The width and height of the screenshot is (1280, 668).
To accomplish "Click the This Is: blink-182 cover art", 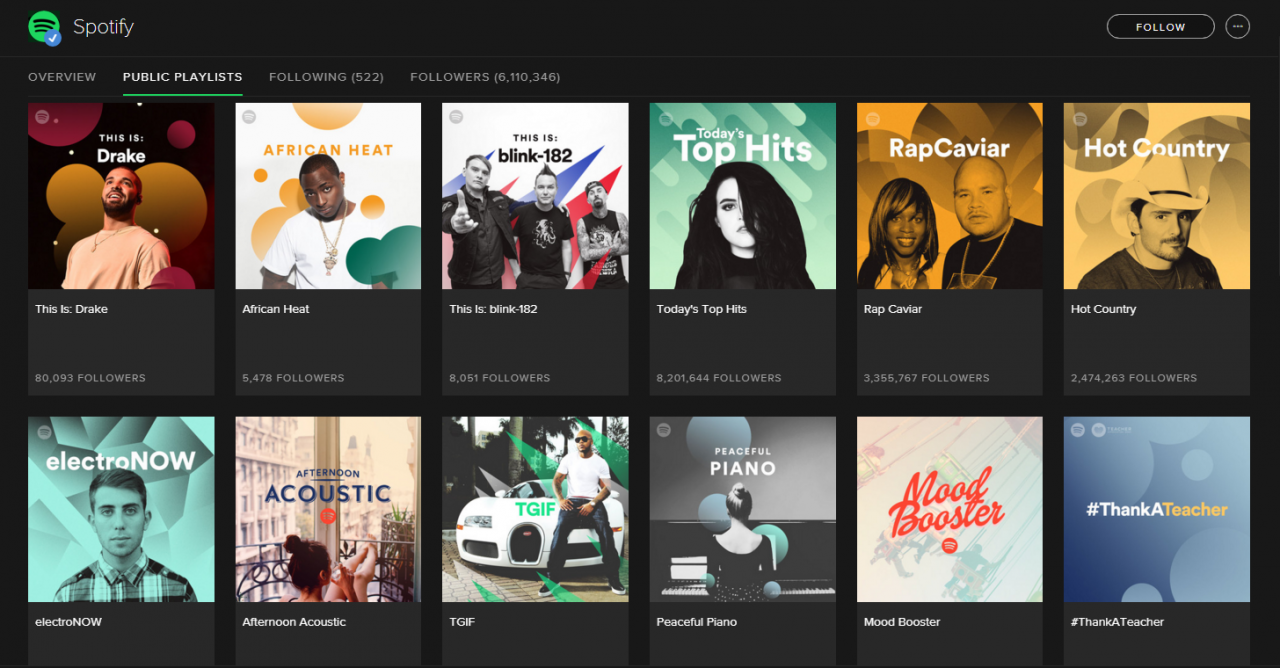I will (x=535, y=196).
